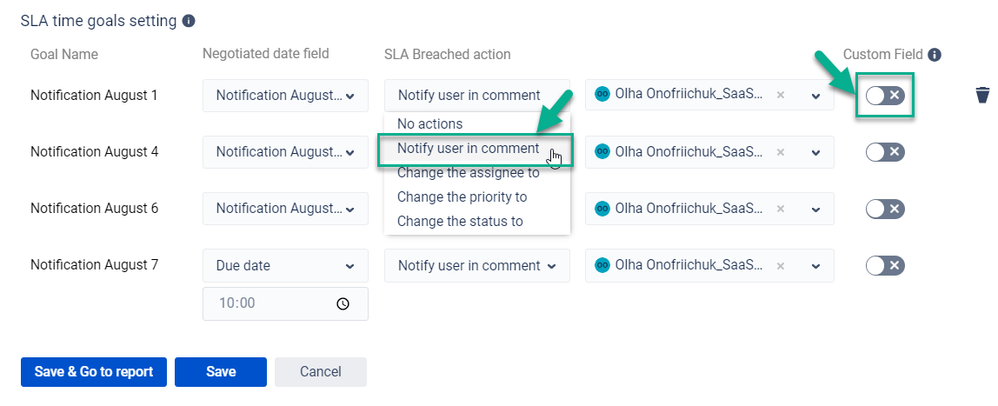
Task: Delete the Notification August 1 goal with trash icon
Action: (x=982, y=95)
